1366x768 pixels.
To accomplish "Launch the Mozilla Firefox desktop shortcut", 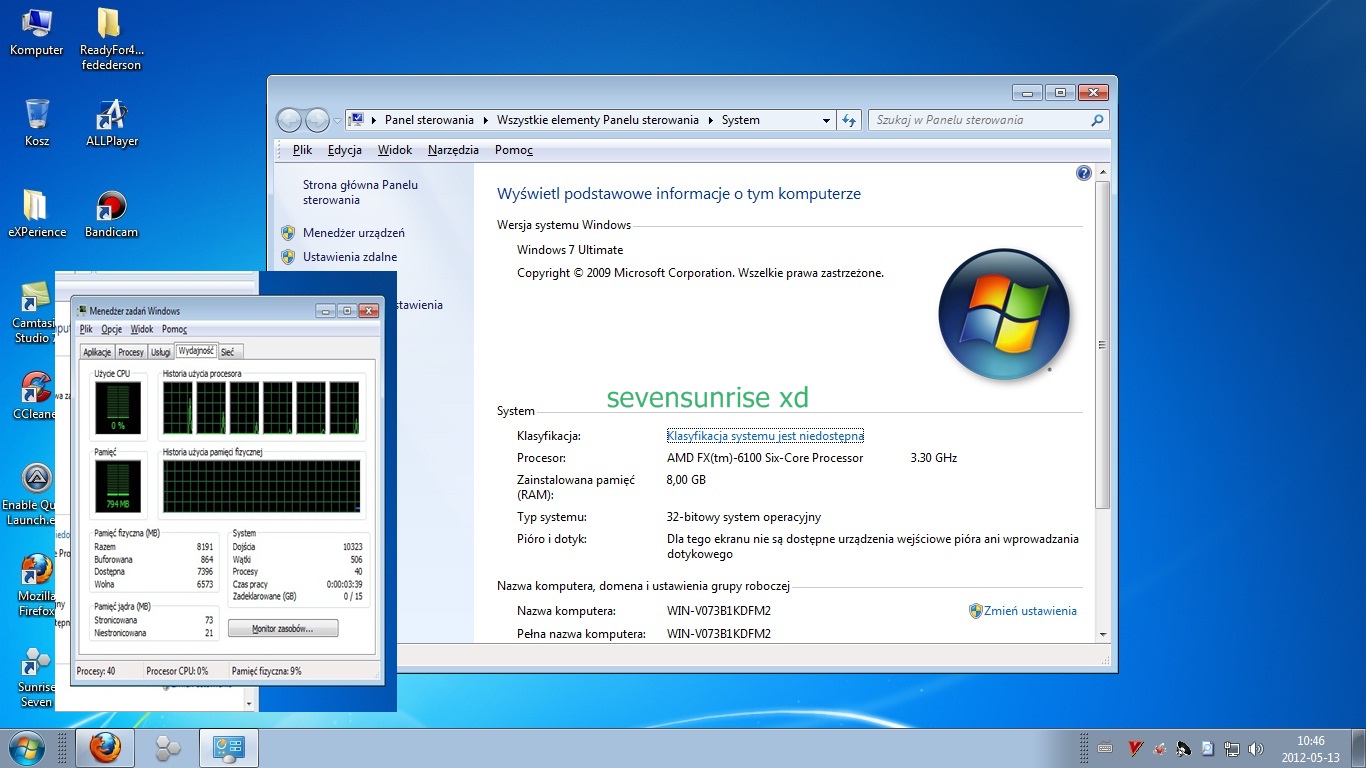I will [37, 586].
